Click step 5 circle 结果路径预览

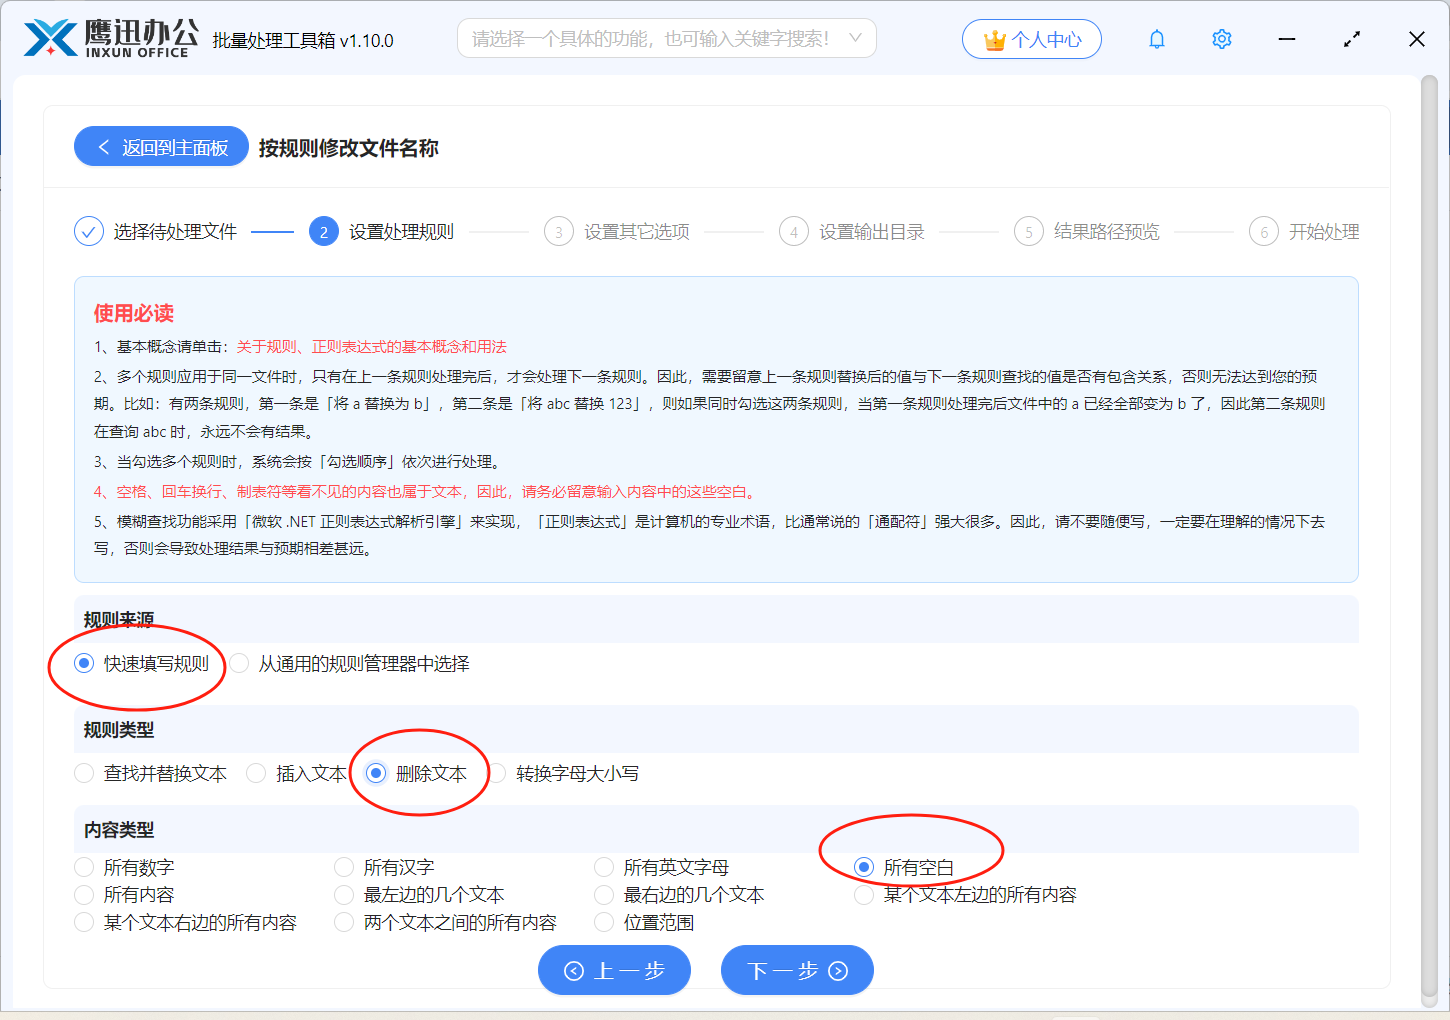[1029, 232]
